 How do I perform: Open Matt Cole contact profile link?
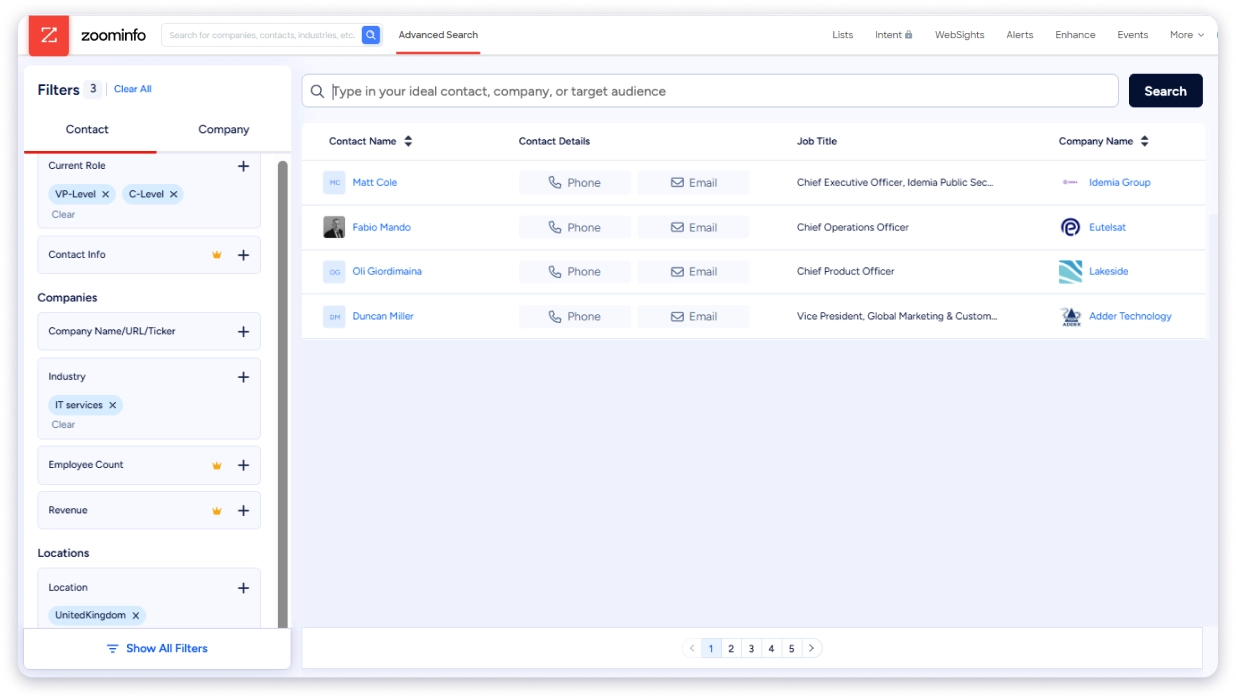tap(375, 183)
